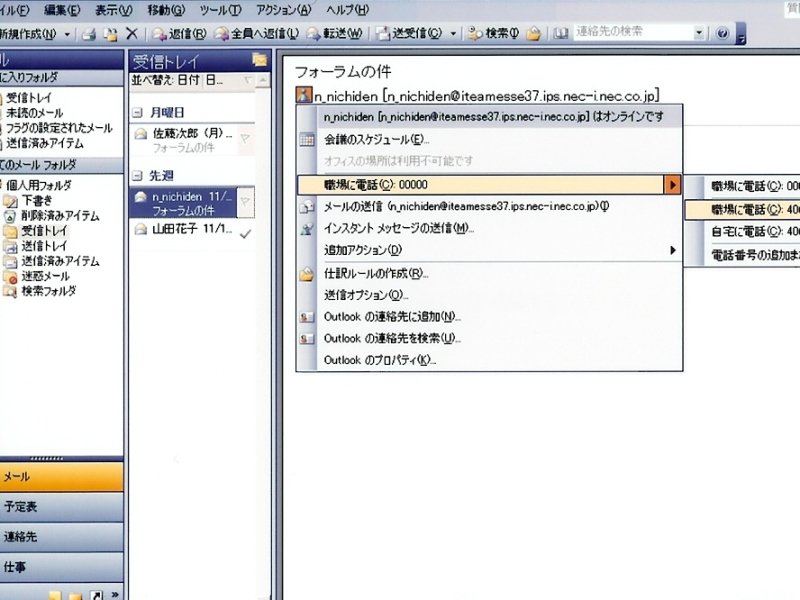800x600 pixels.
Task: Forward message with 転送(W)
Action: point(334,34)
